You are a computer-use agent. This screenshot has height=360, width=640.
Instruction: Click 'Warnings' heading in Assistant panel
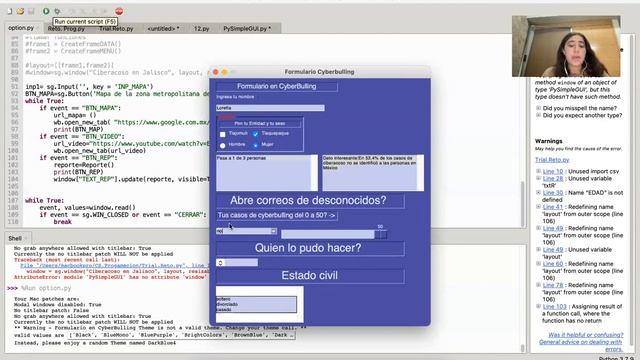coord(549,141)
